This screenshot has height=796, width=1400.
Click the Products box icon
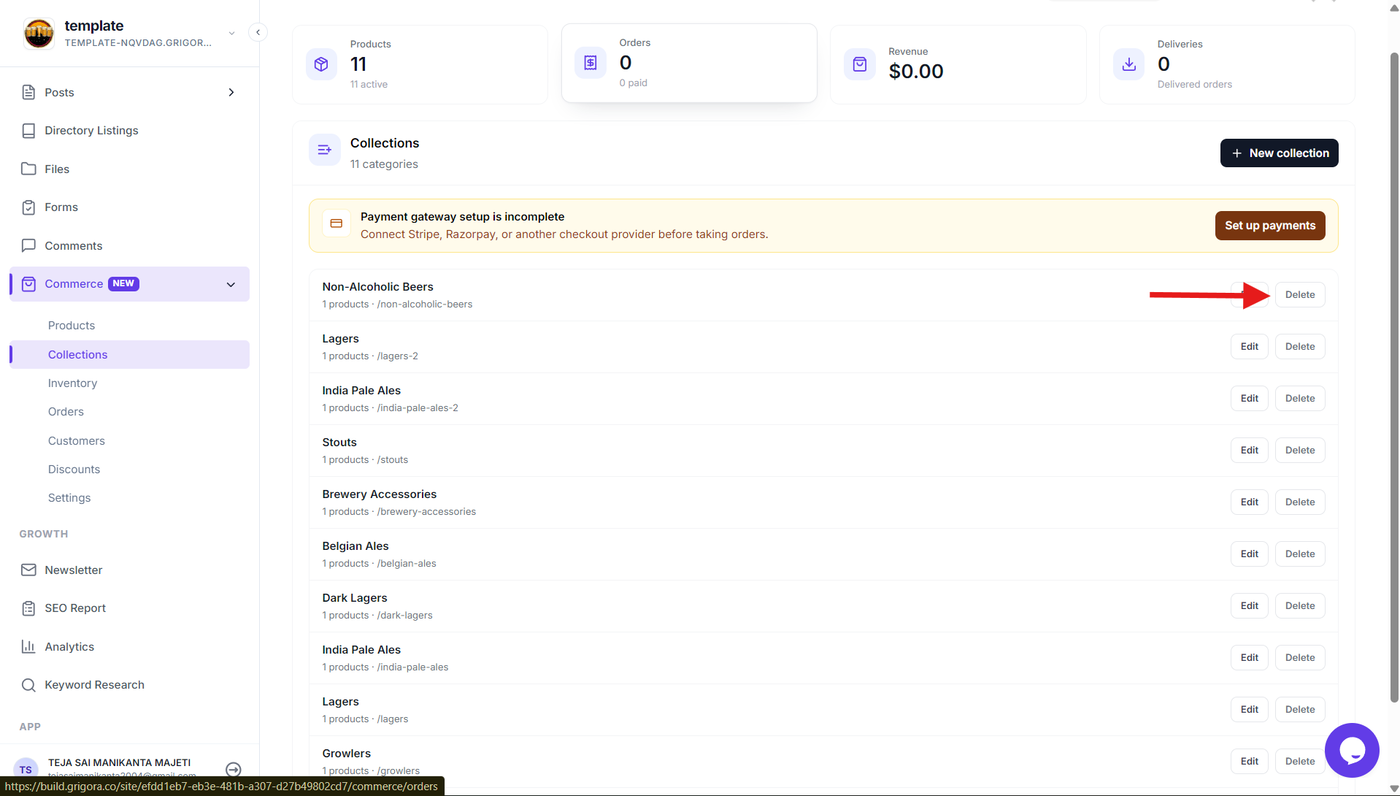tap(321, 64)
